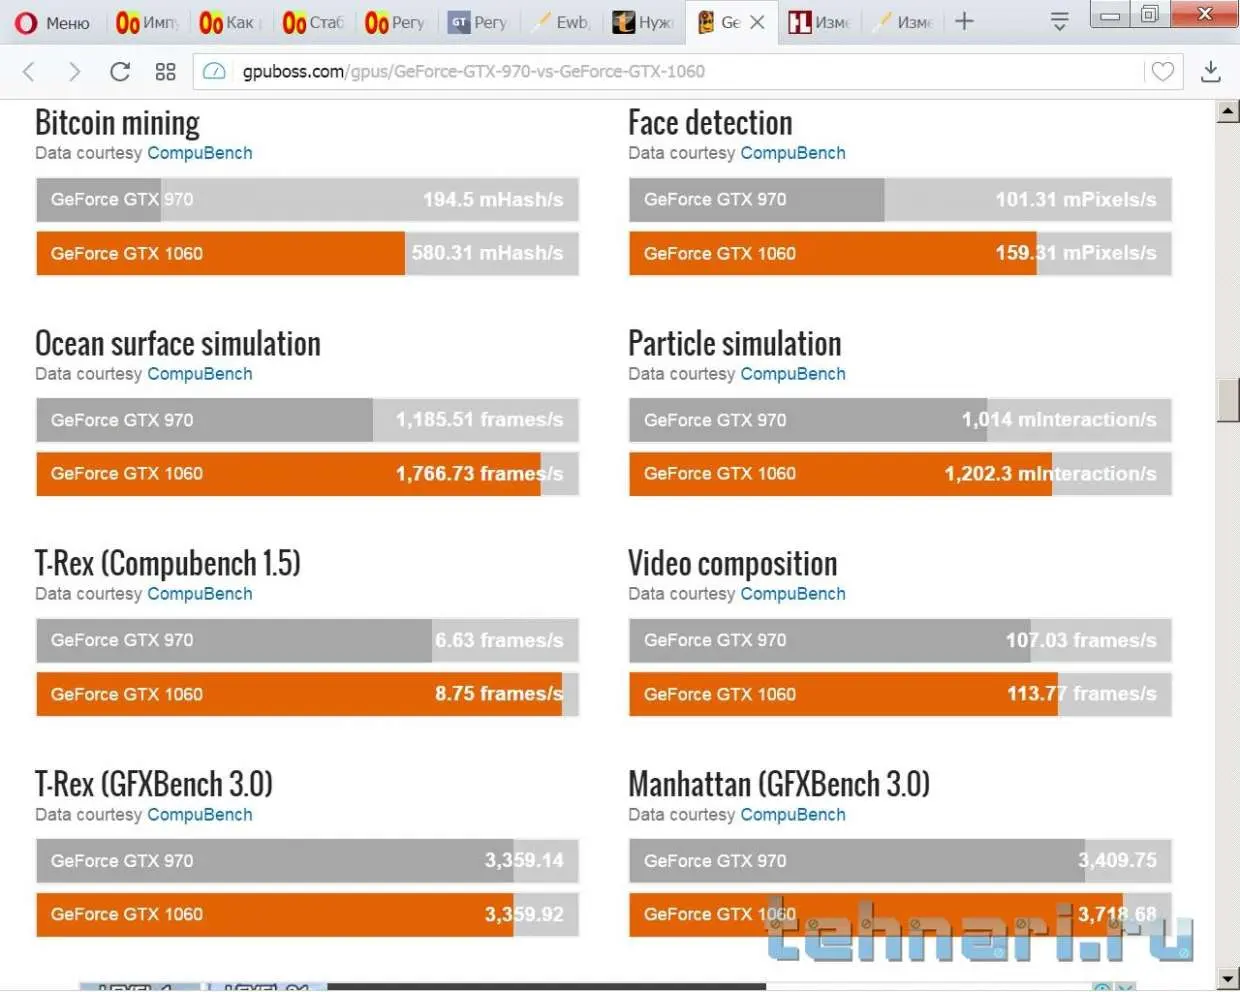Open downloads arrow icon

(1211, 71)
